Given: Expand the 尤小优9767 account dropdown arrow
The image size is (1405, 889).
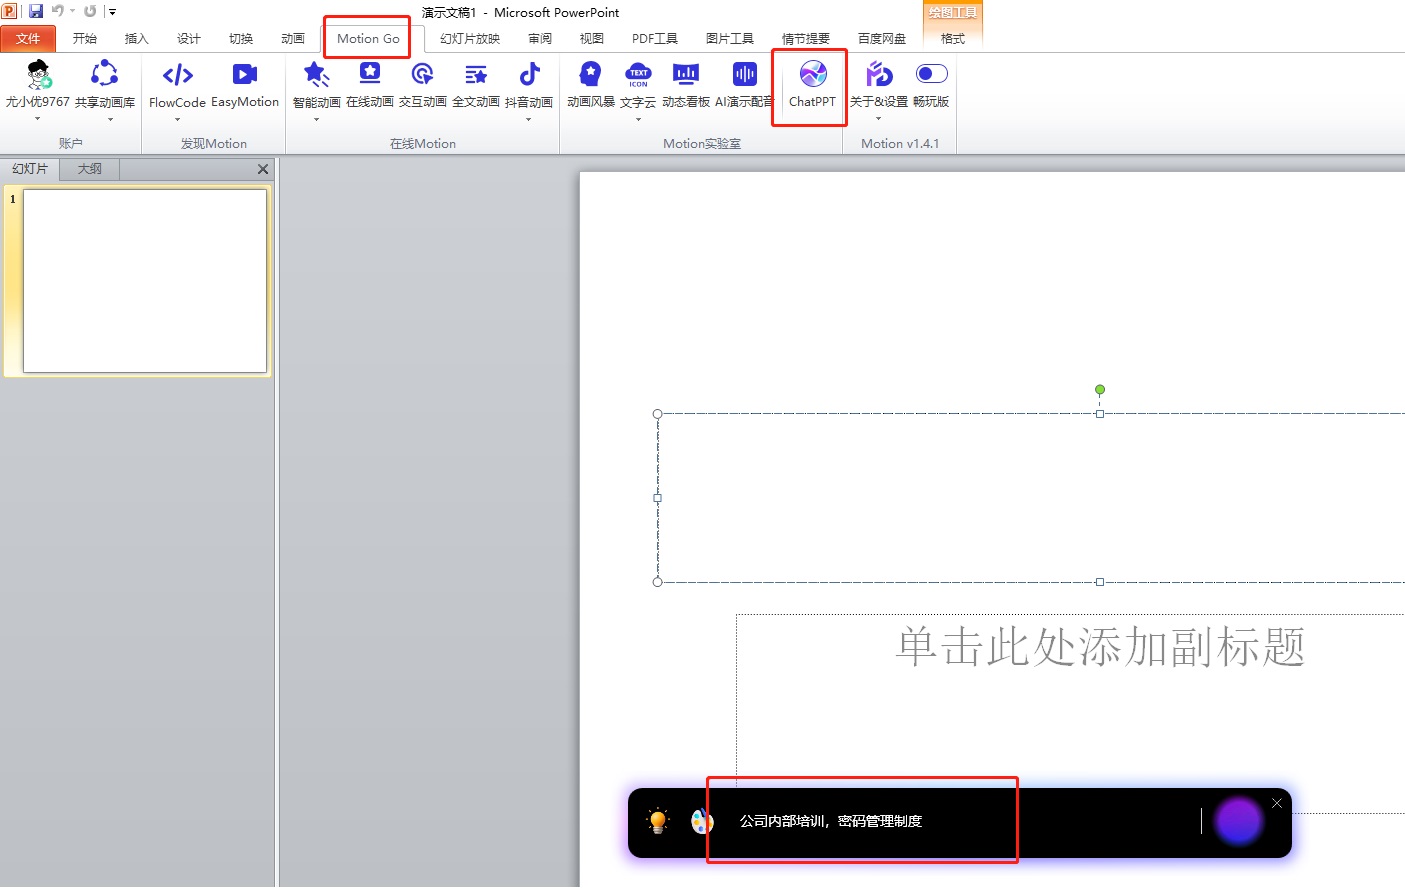Looking at the screenshot, I should click(x=38, y=119).
